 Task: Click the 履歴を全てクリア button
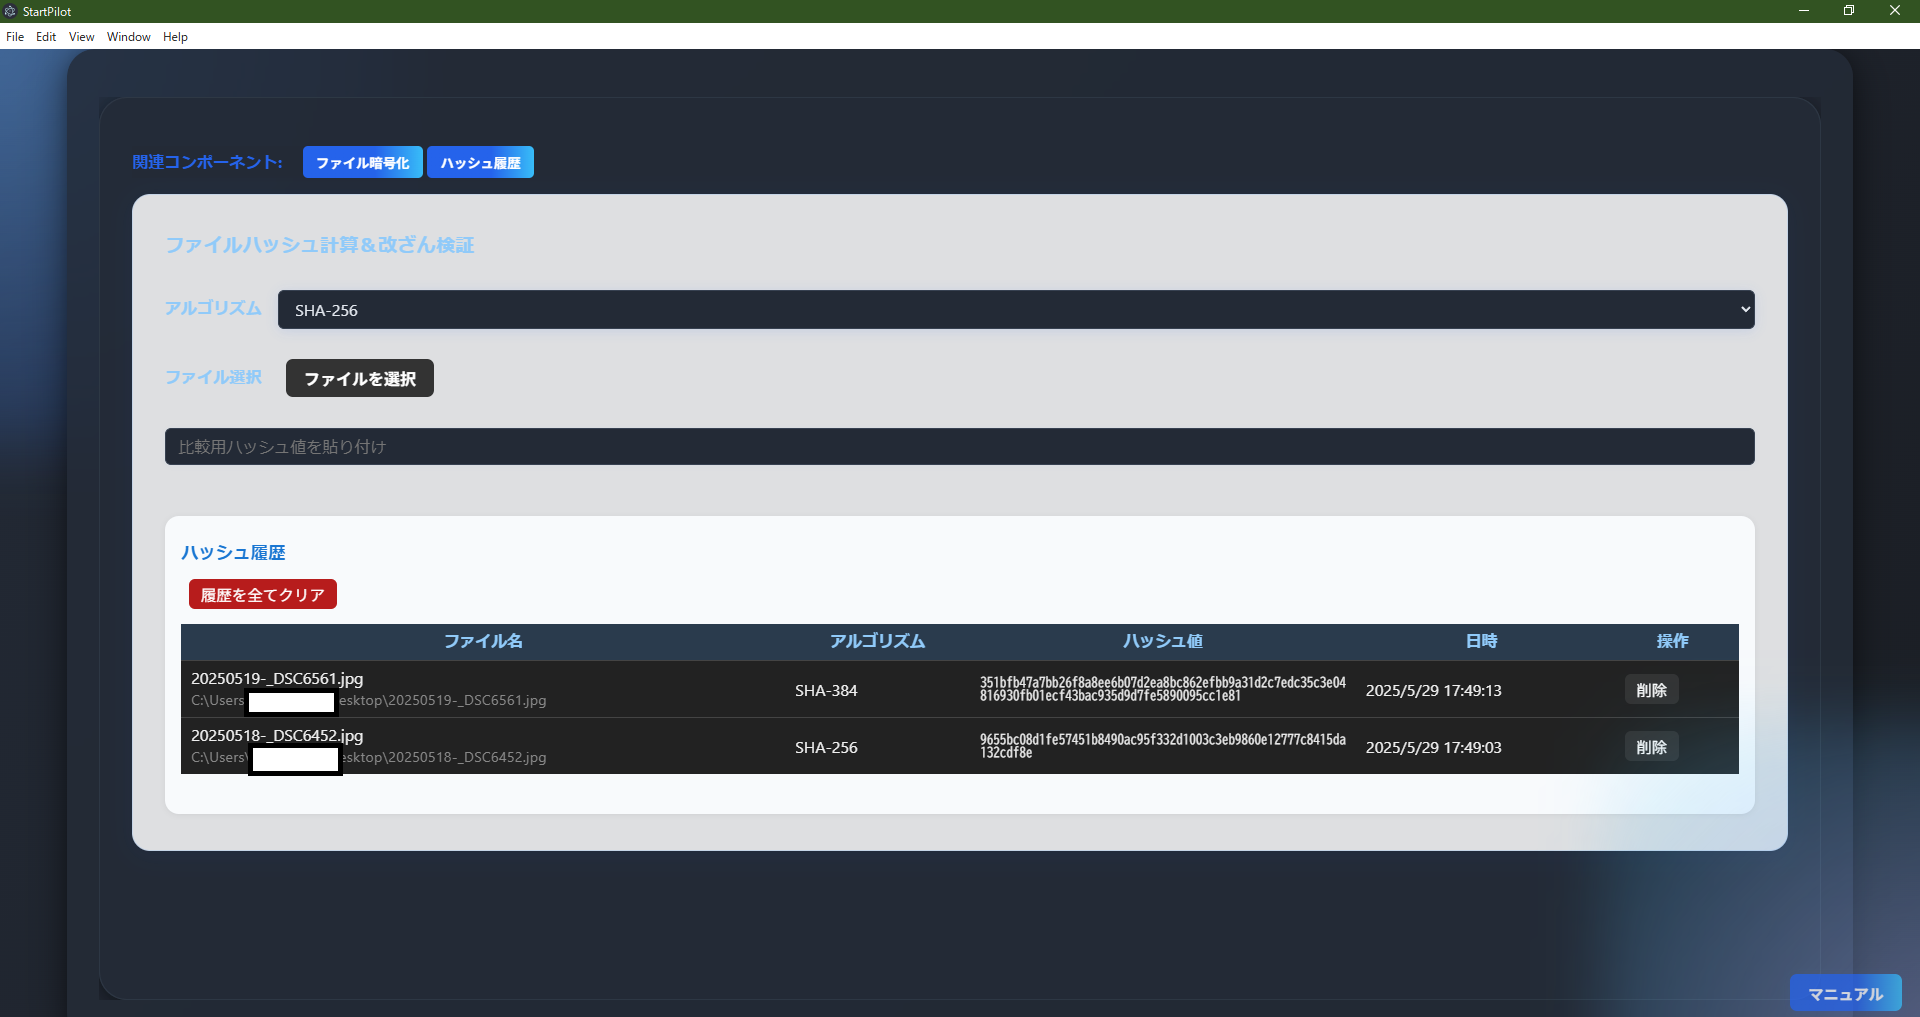point(262,593)
